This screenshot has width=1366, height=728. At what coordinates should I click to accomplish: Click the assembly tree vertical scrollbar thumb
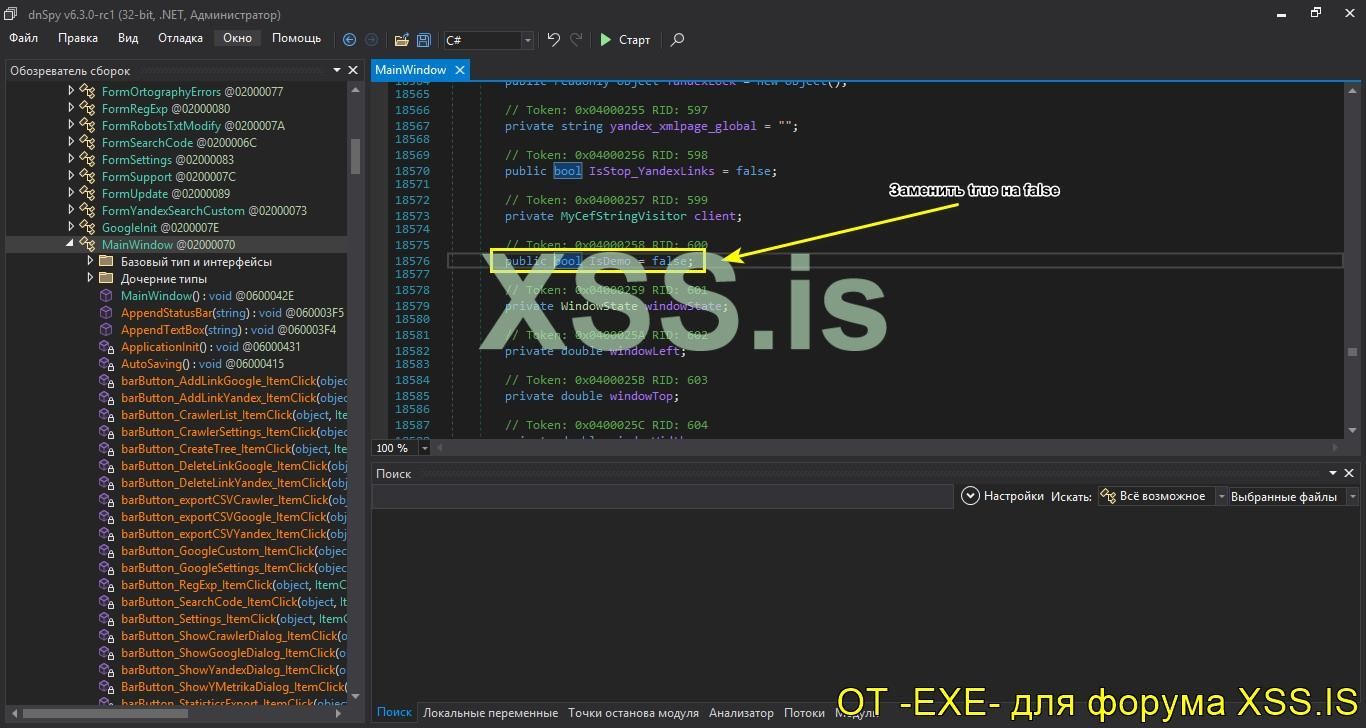[354, 155]
